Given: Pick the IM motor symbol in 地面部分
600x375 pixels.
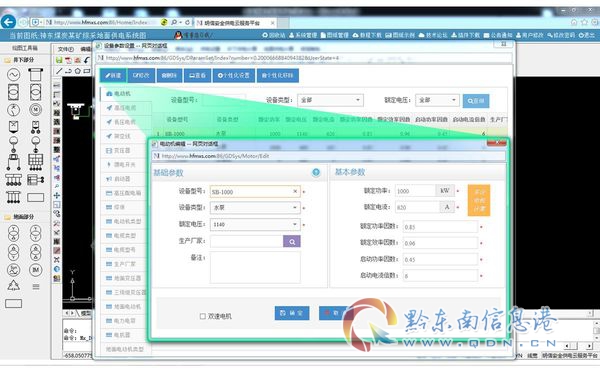Looking at the screenshot, I should [x=36, y=270].
